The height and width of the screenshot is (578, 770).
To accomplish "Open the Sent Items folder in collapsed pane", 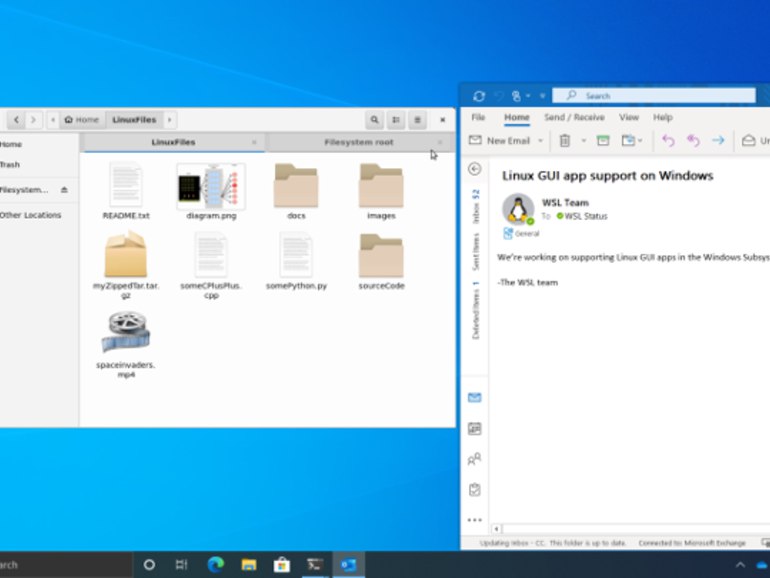I will (x=475, y=252).
